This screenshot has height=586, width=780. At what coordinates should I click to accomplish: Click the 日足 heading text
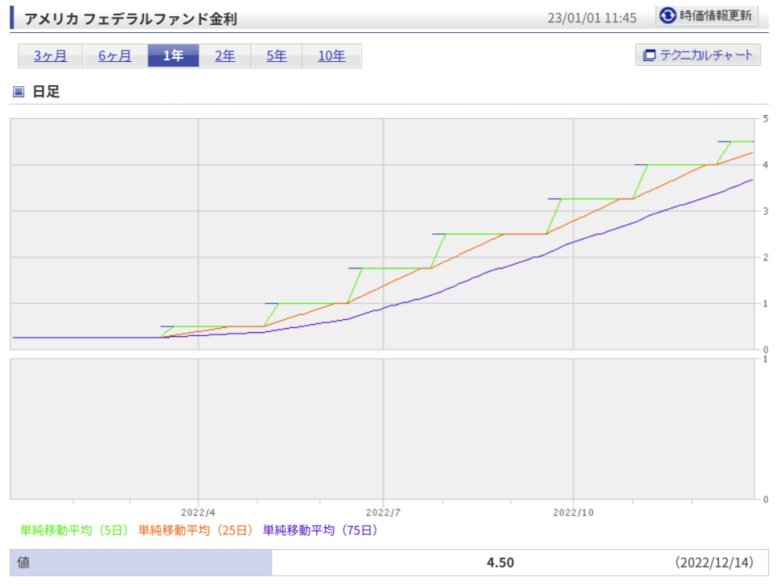(46, 92)
